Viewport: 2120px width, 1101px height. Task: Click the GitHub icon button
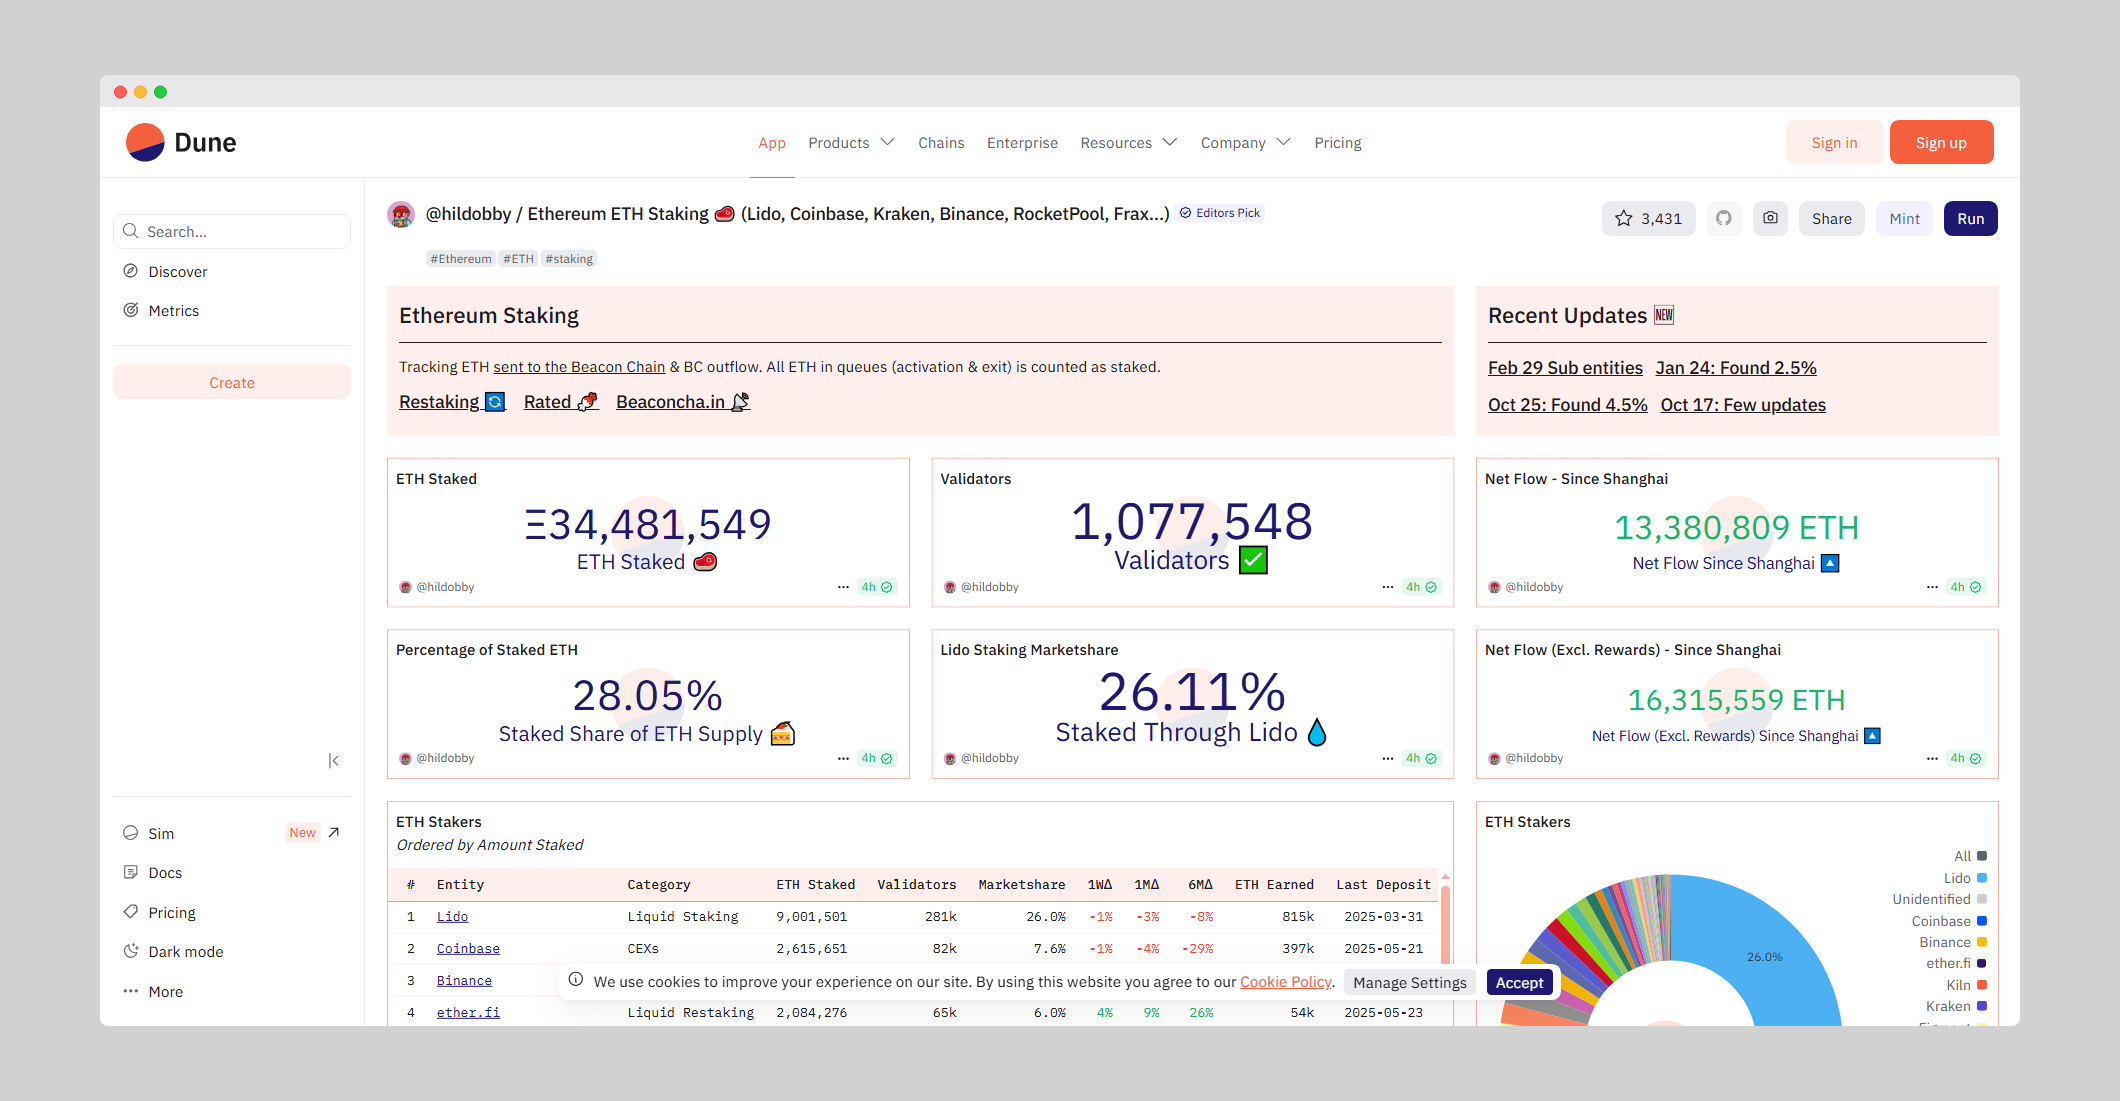point(1723,218)
